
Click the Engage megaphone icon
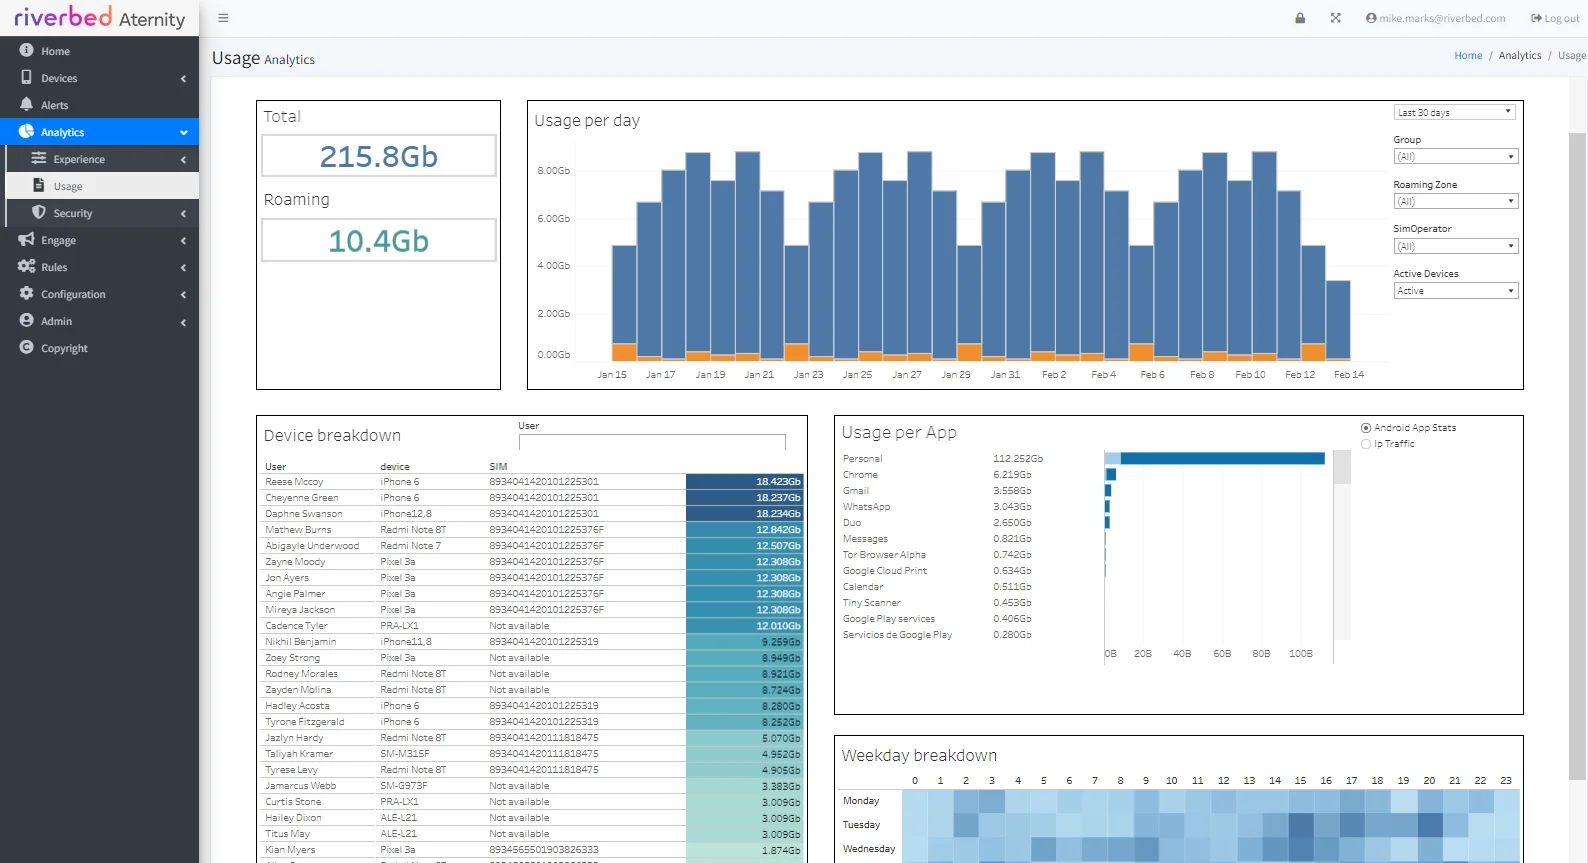pyautogui.click(x=26, y=239)
